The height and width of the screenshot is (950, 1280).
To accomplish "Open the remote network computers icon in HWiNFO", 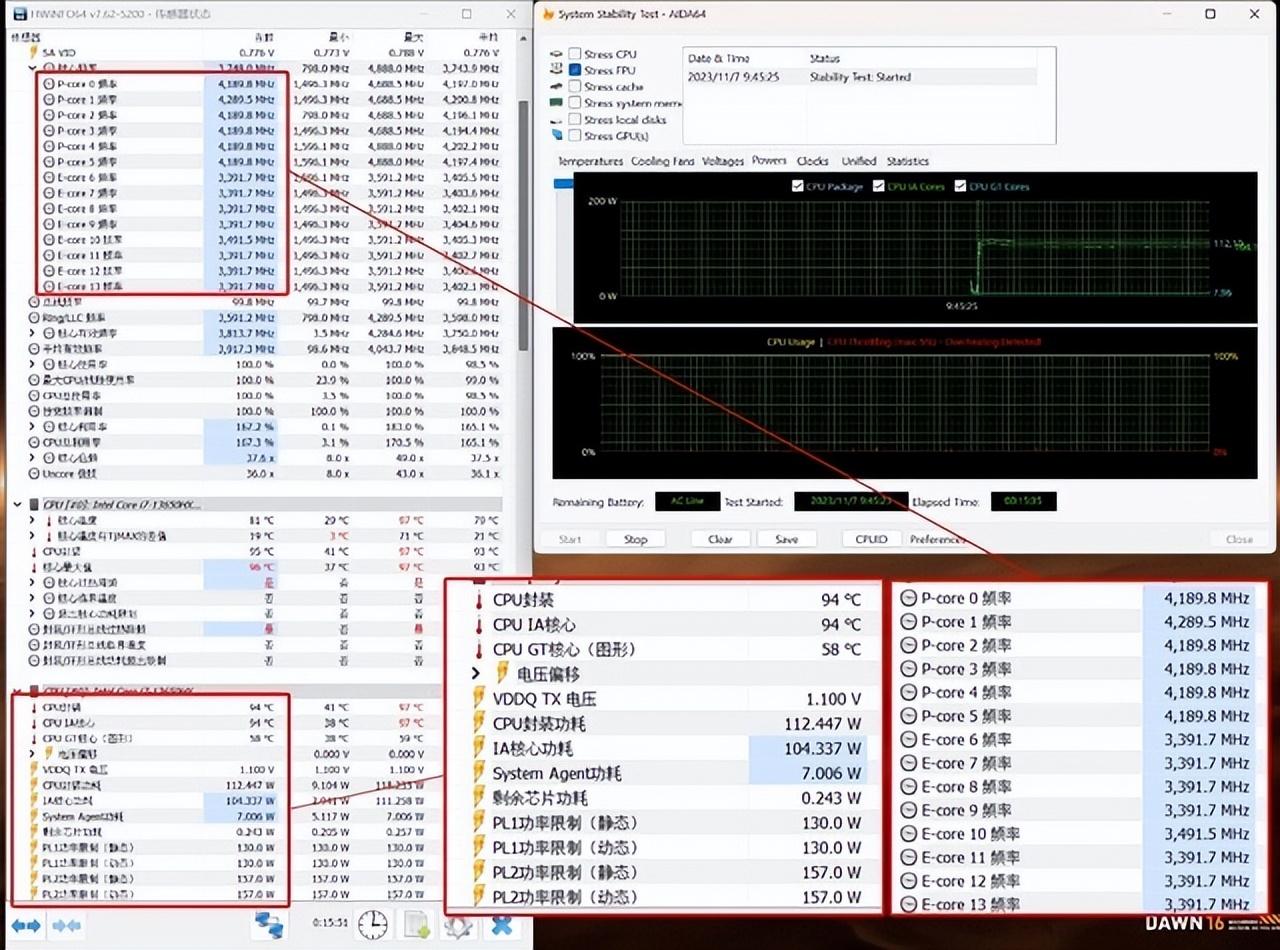I will pyautogui.click(x=268, y=925).
